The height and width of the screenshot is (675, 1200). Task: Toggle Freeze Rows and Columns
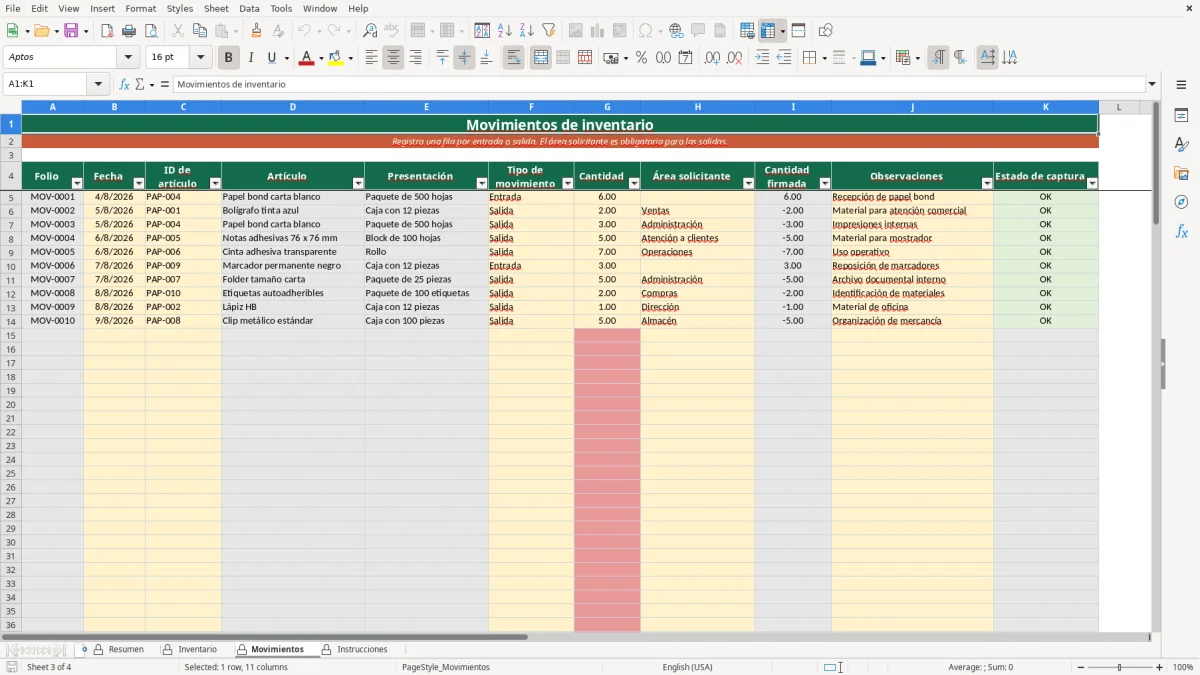click(768, 31)
